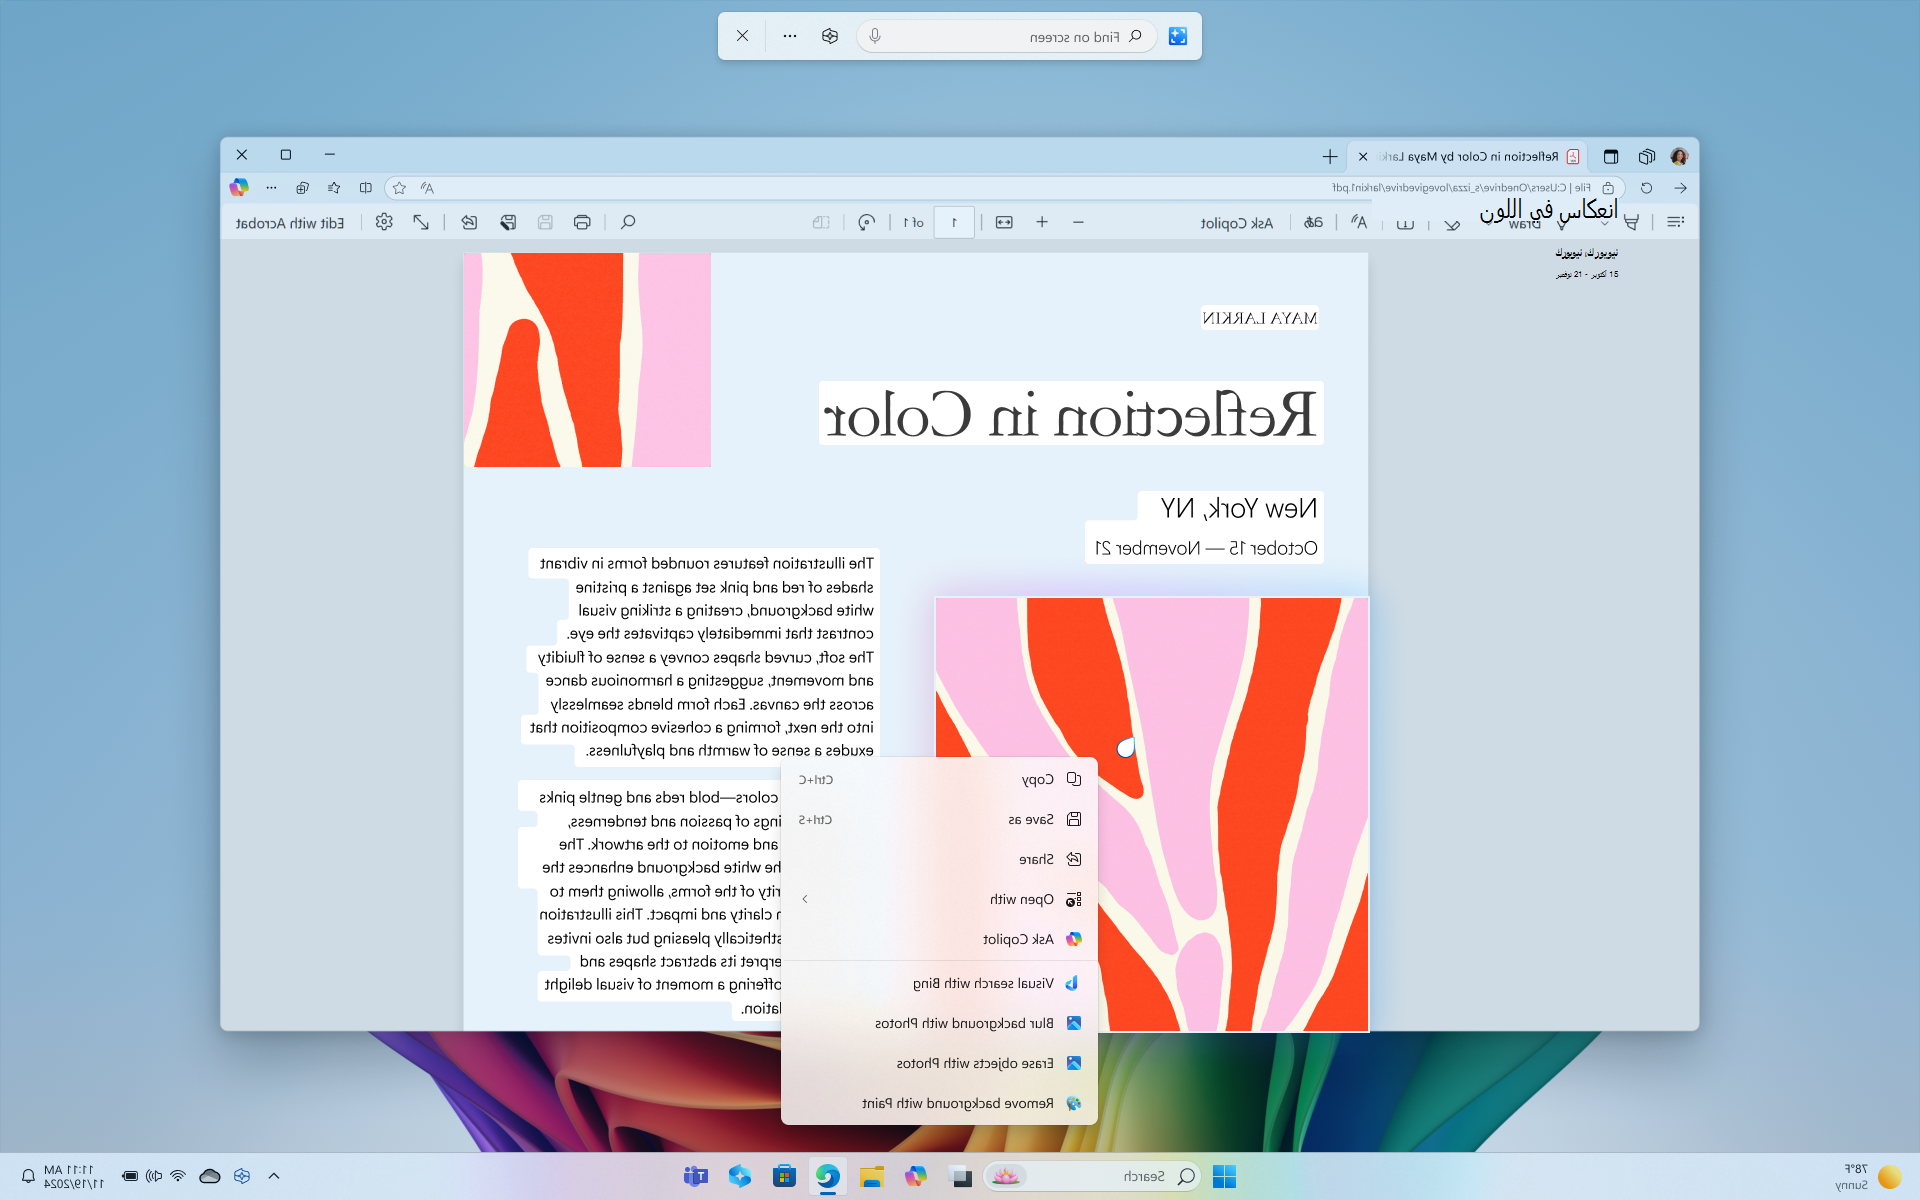Open more options in Click to Do bar
1920x1200 pixels.
point(790,36)
